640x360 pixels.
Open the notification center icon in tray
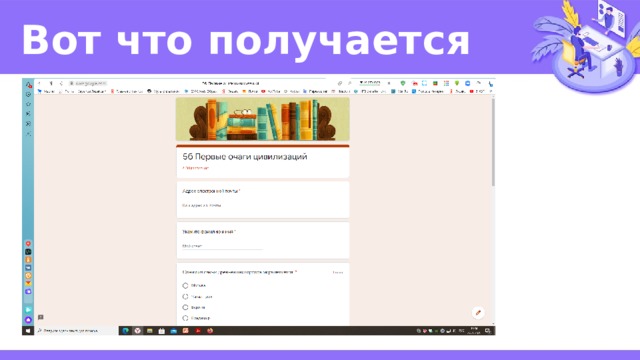point(488,331)
